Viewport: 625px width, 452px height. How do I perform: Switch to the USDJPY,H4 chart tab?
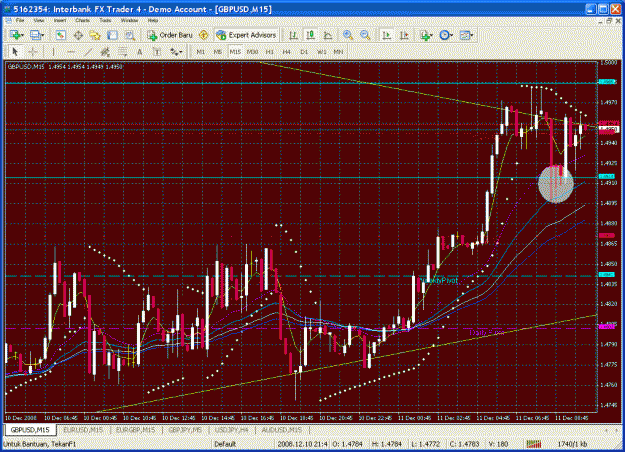232,430
